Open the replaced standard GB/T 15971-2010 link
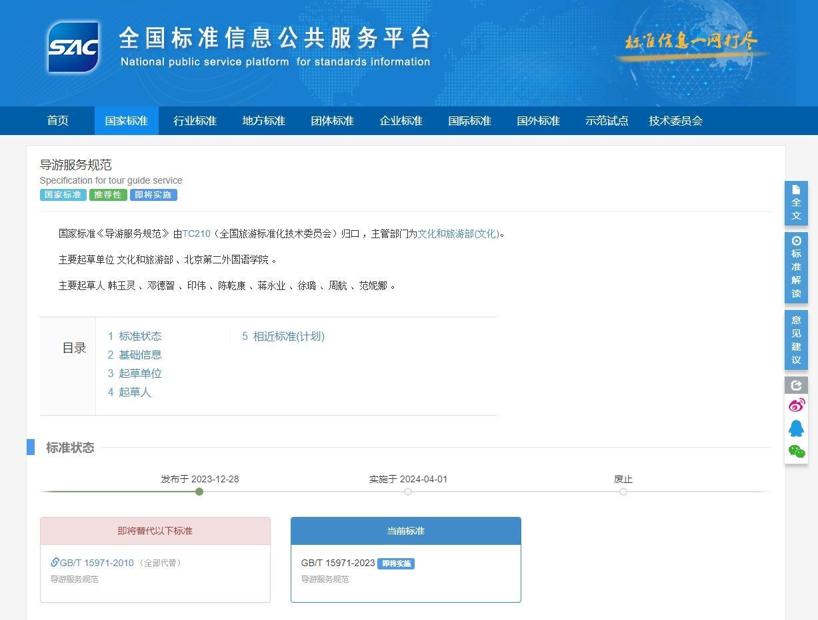Image resolution: width=818 pixels, height=620 pixels. click(96, 563)
